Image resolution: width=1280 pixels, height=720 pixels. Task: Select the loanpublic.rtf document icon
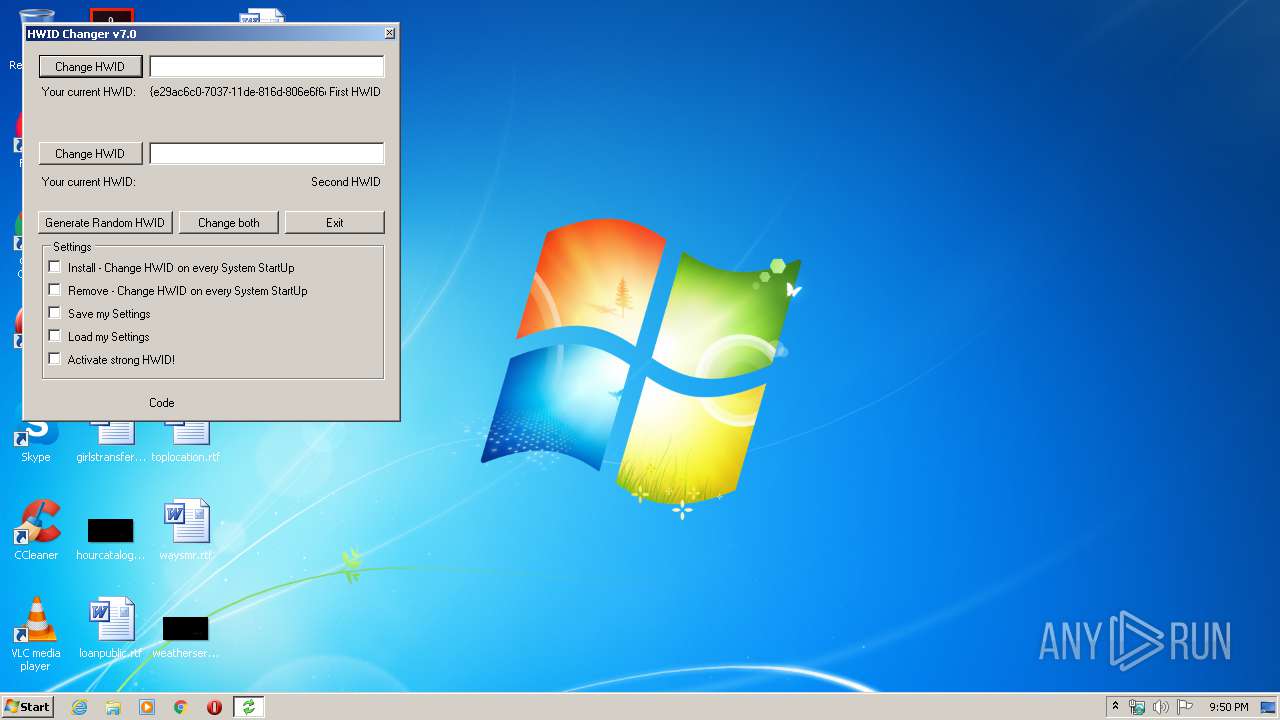pyautogui.click(x=111, y=629)
